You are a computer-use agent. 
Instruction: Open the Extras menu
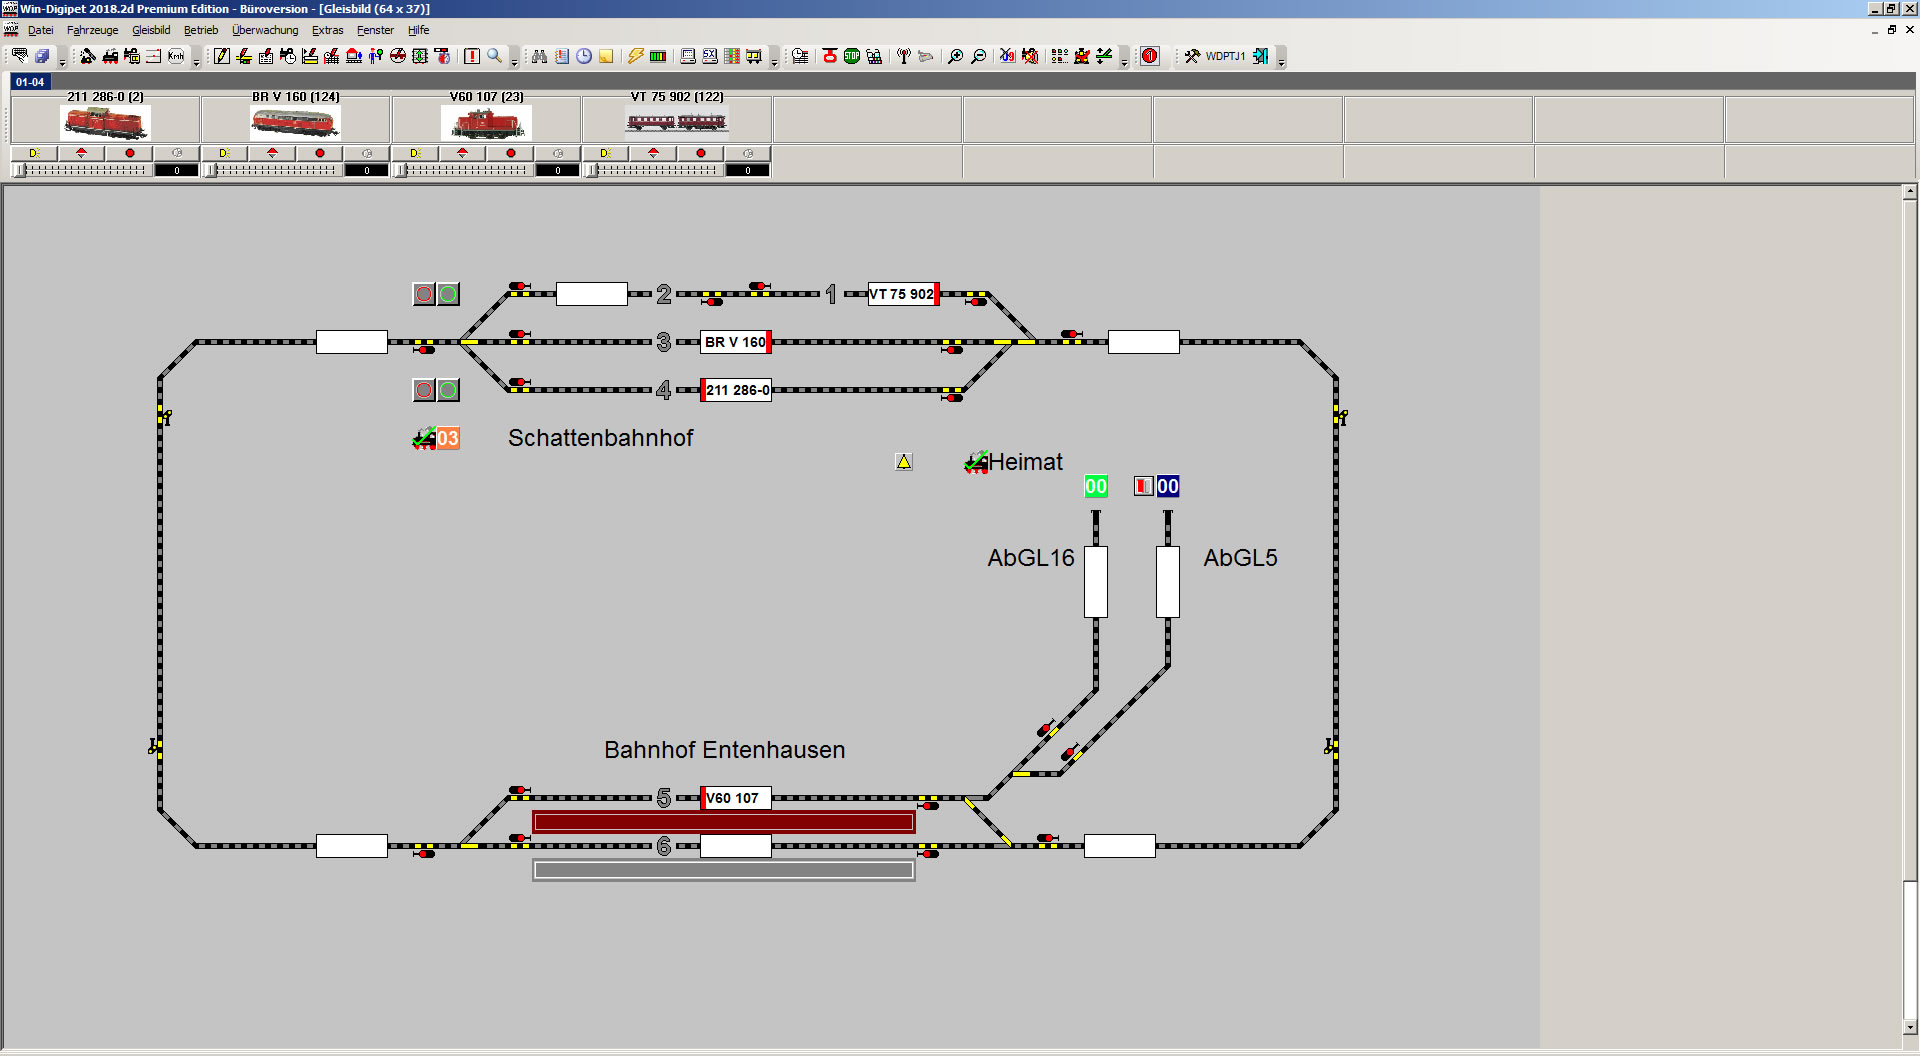(x=327, y=30)
